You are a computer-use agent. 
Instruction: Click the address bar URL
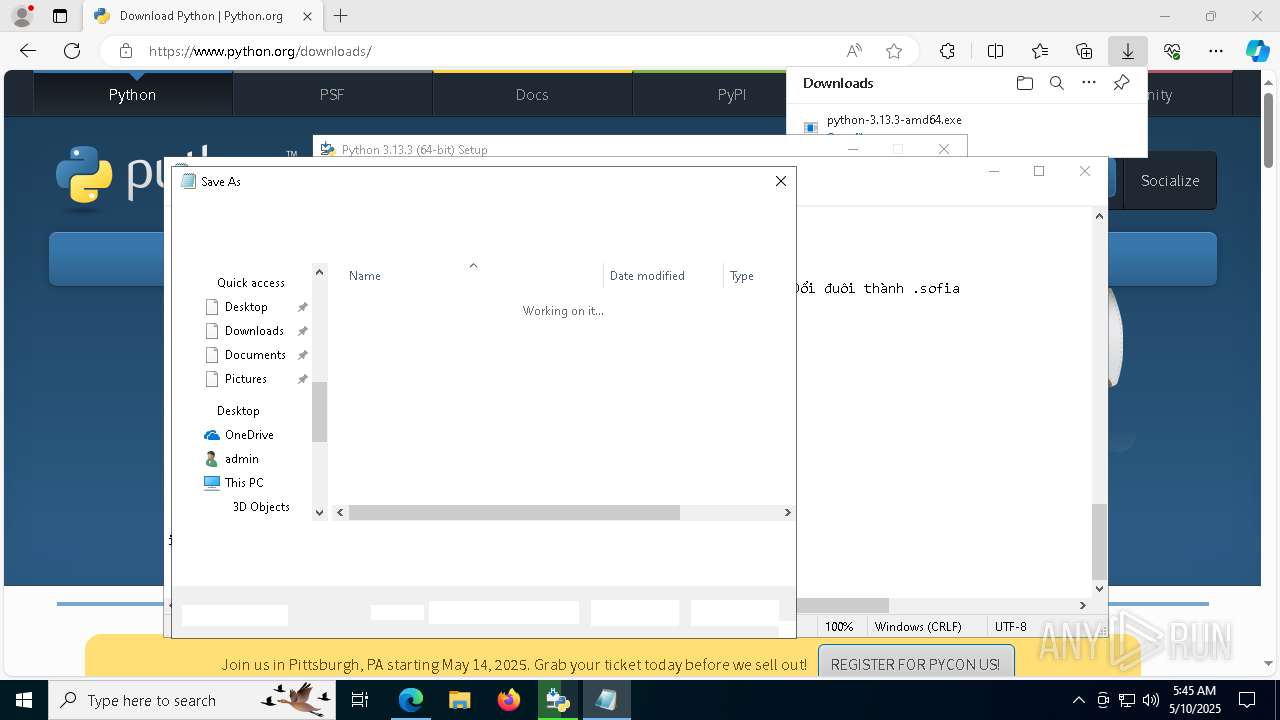tap(260, 51)
